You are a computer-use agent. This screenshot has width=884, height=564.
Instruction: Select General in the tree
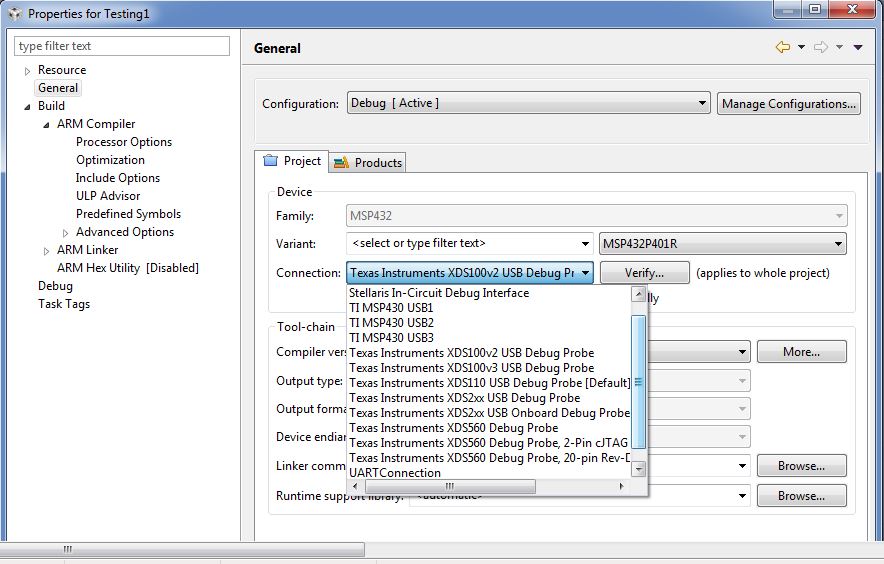[58, 88]
